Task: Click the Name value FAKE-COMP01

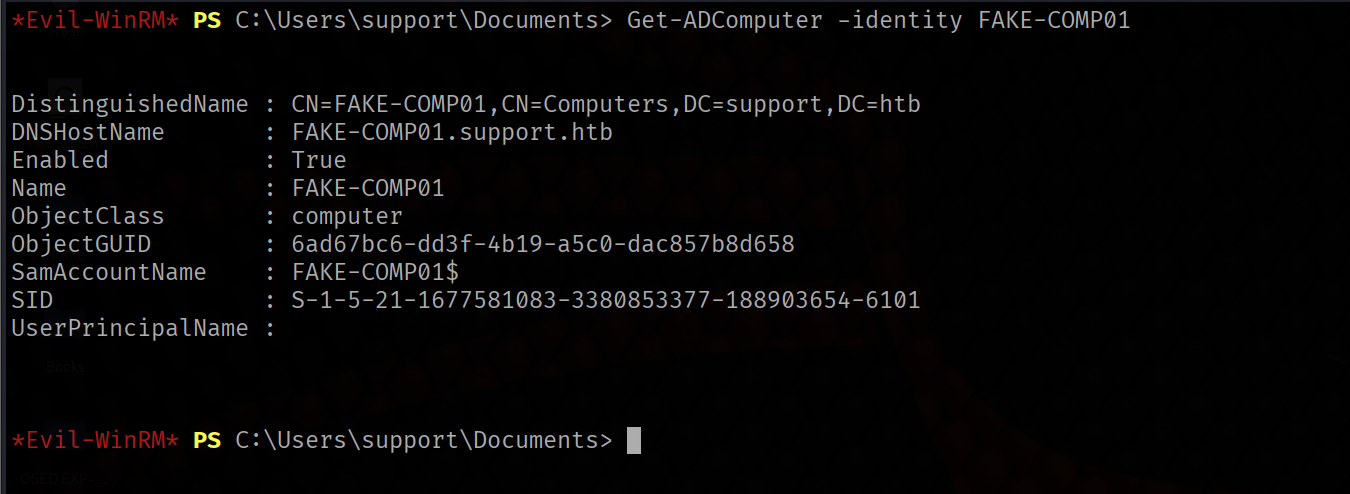Action: 368,188
